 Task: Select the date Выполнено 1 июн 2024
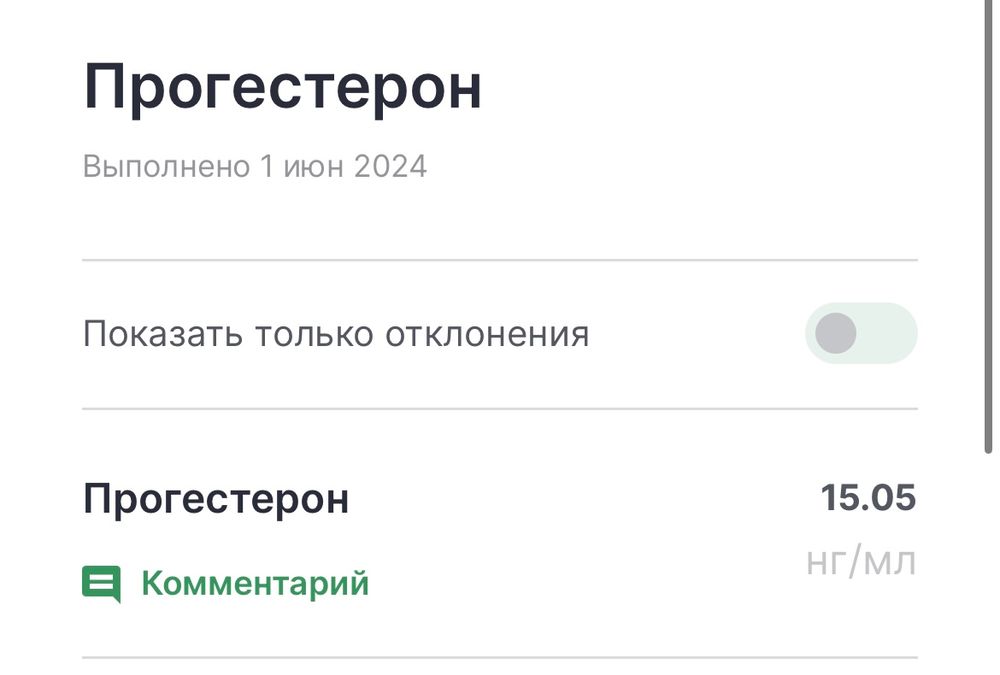point(255,166)
